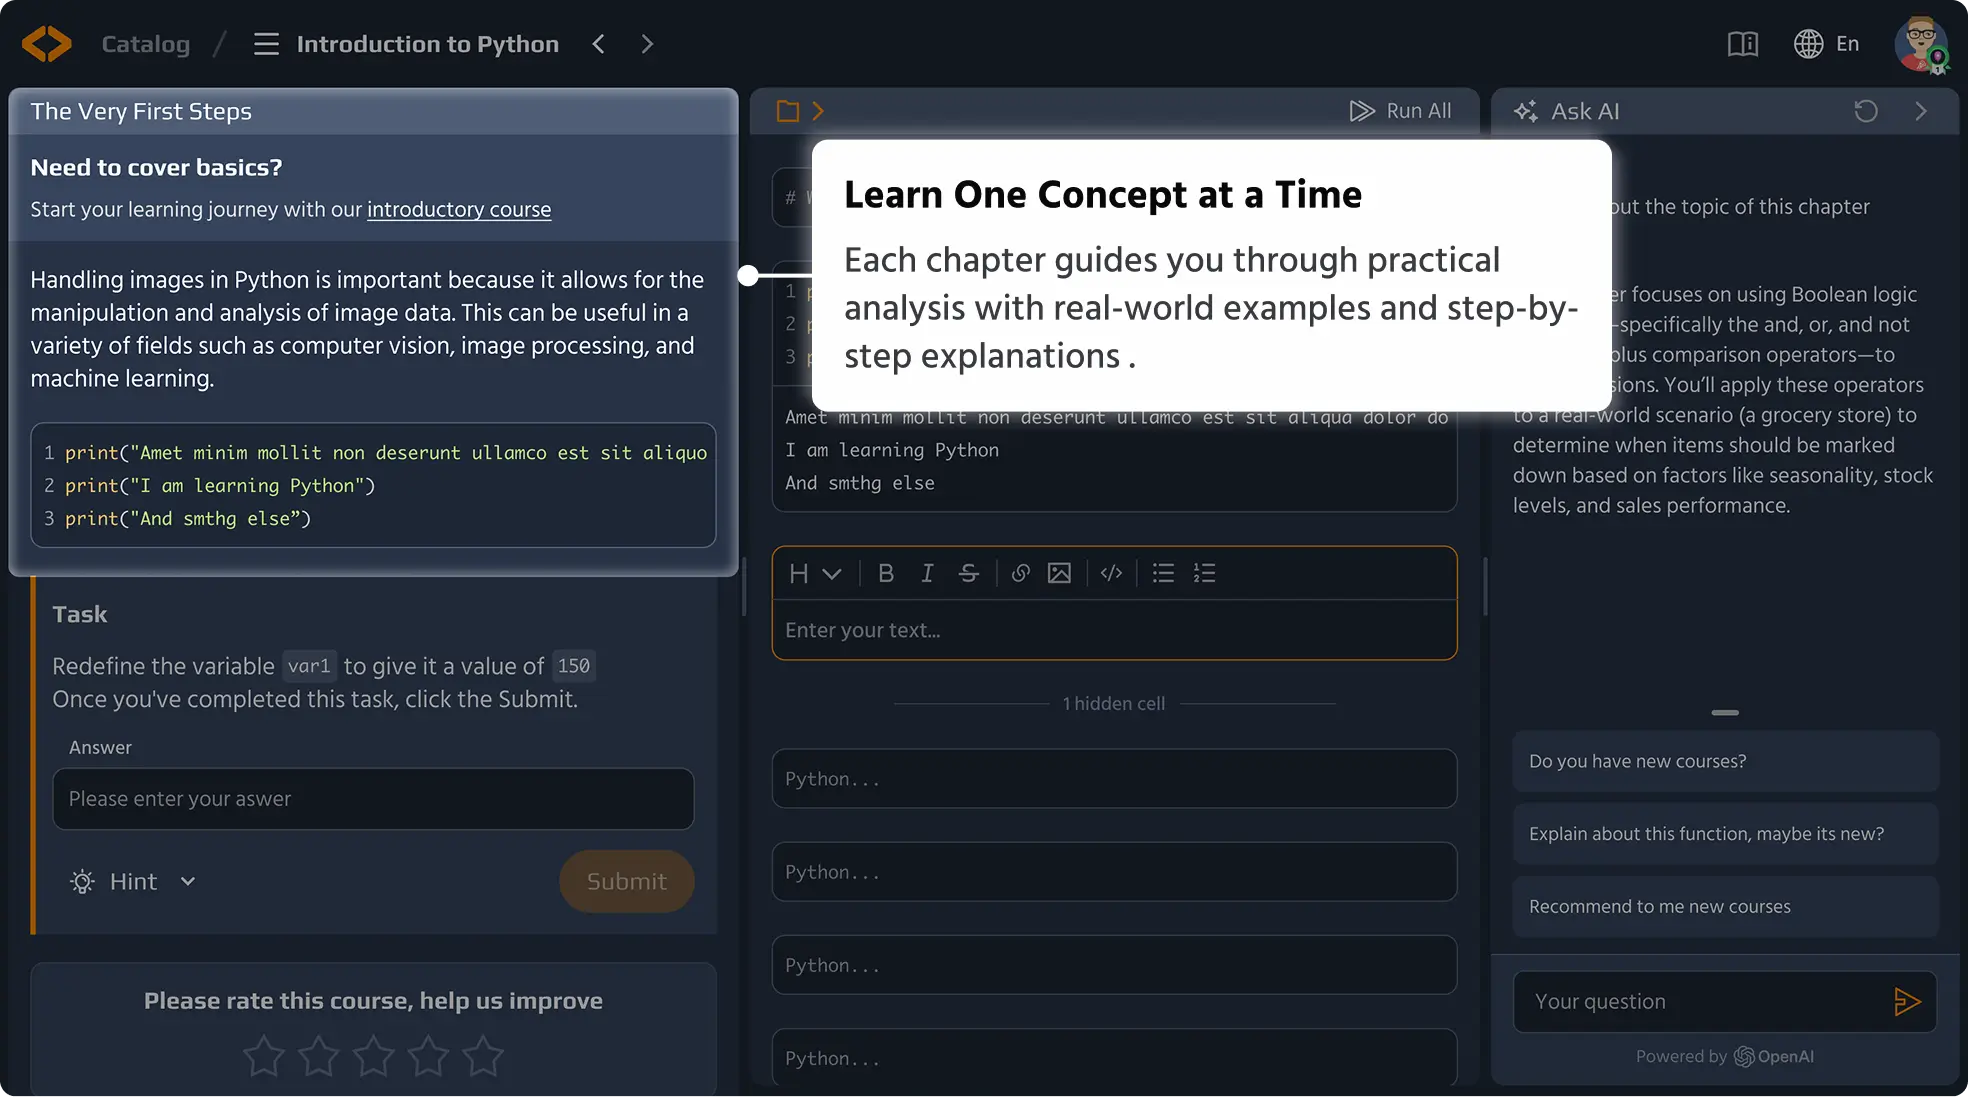This screenshot has width=1968, height=1097.
Task: Insert a code block via the toolbar
Action: [1111, 573]
